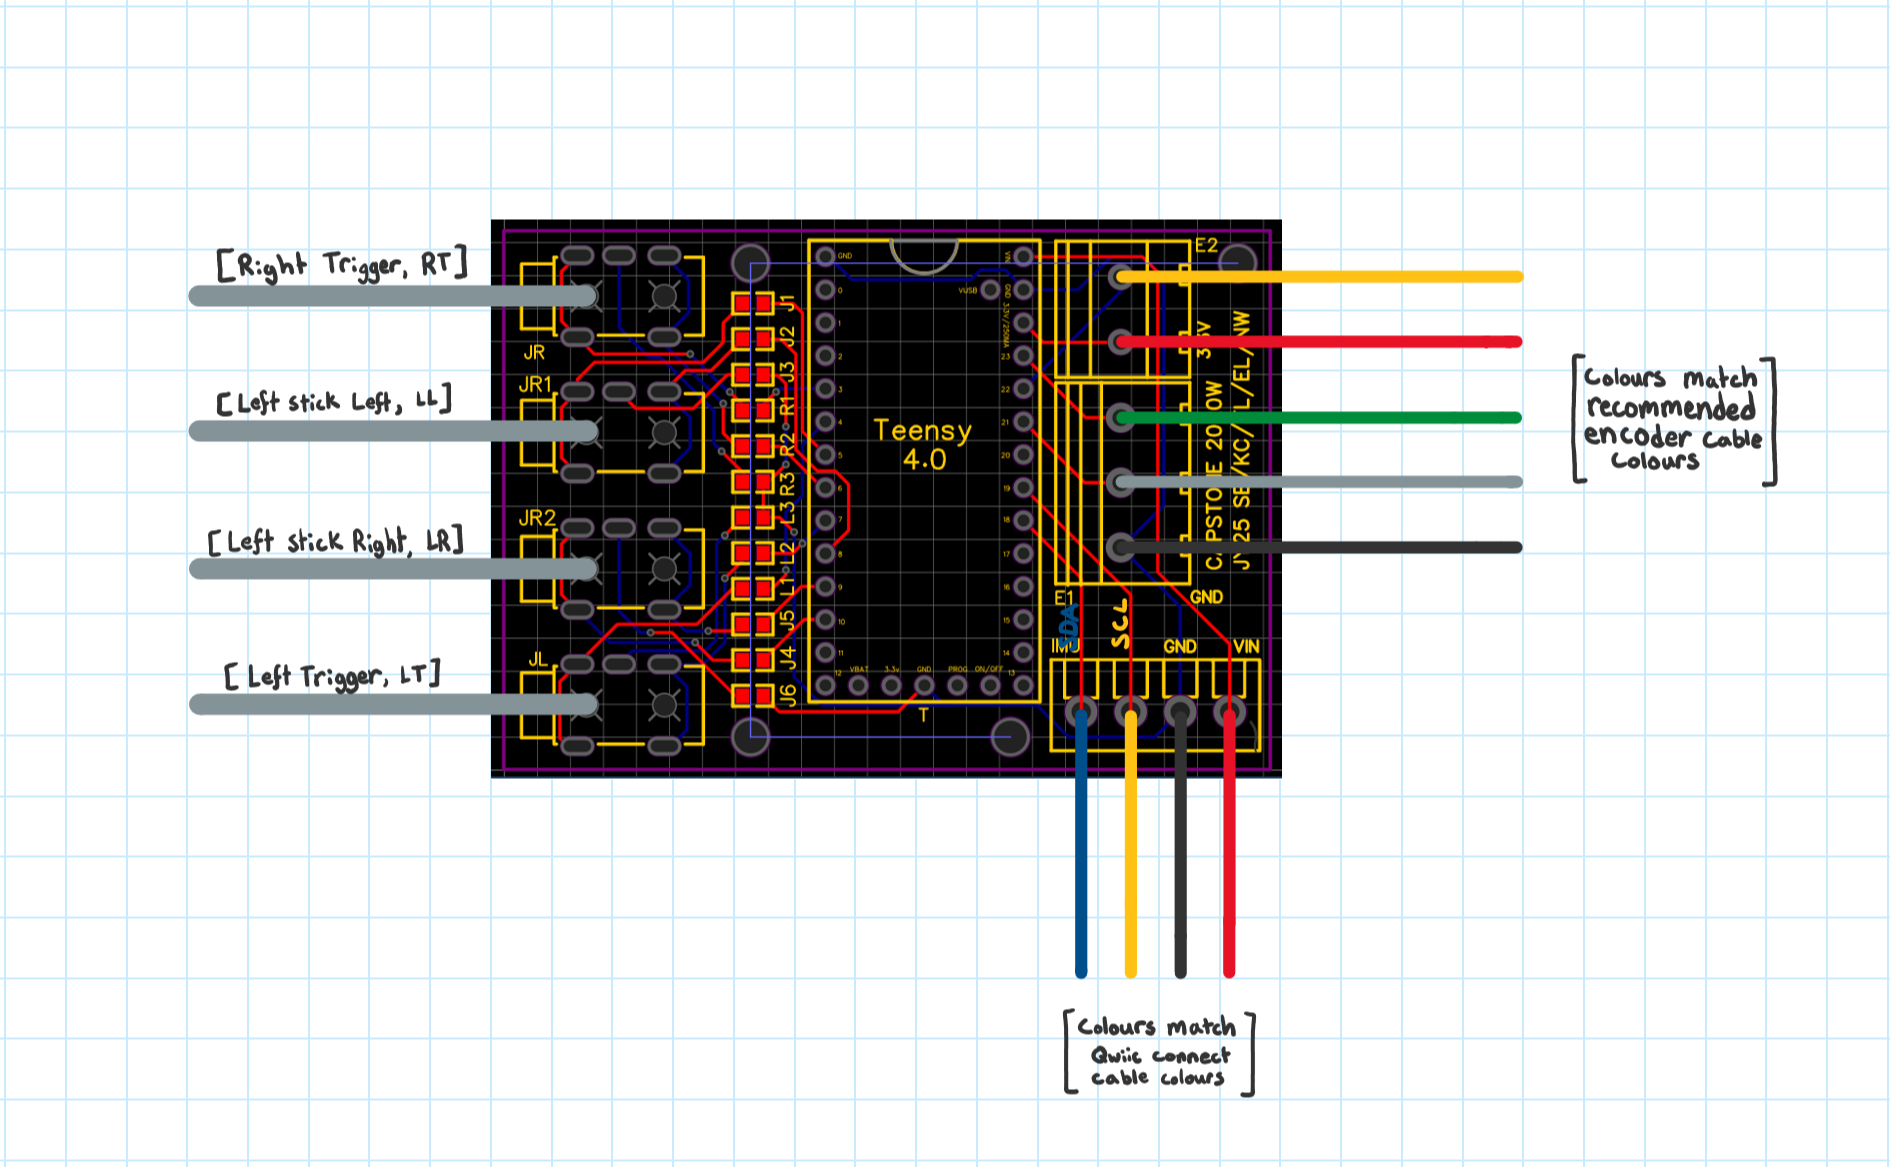Click the SCL pad with yellow wire
Viewport: 1890px width, 1167px height.
1130,712
